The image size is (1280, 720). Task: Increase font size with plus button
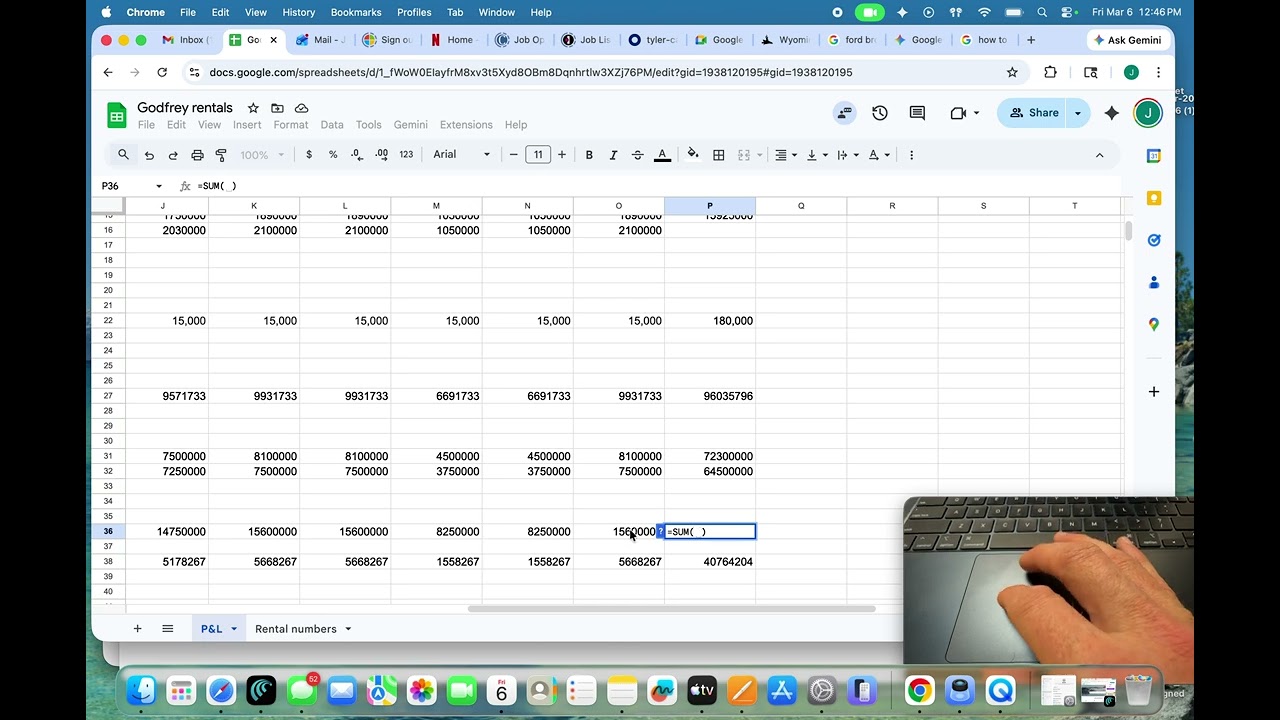click(562, 155)
